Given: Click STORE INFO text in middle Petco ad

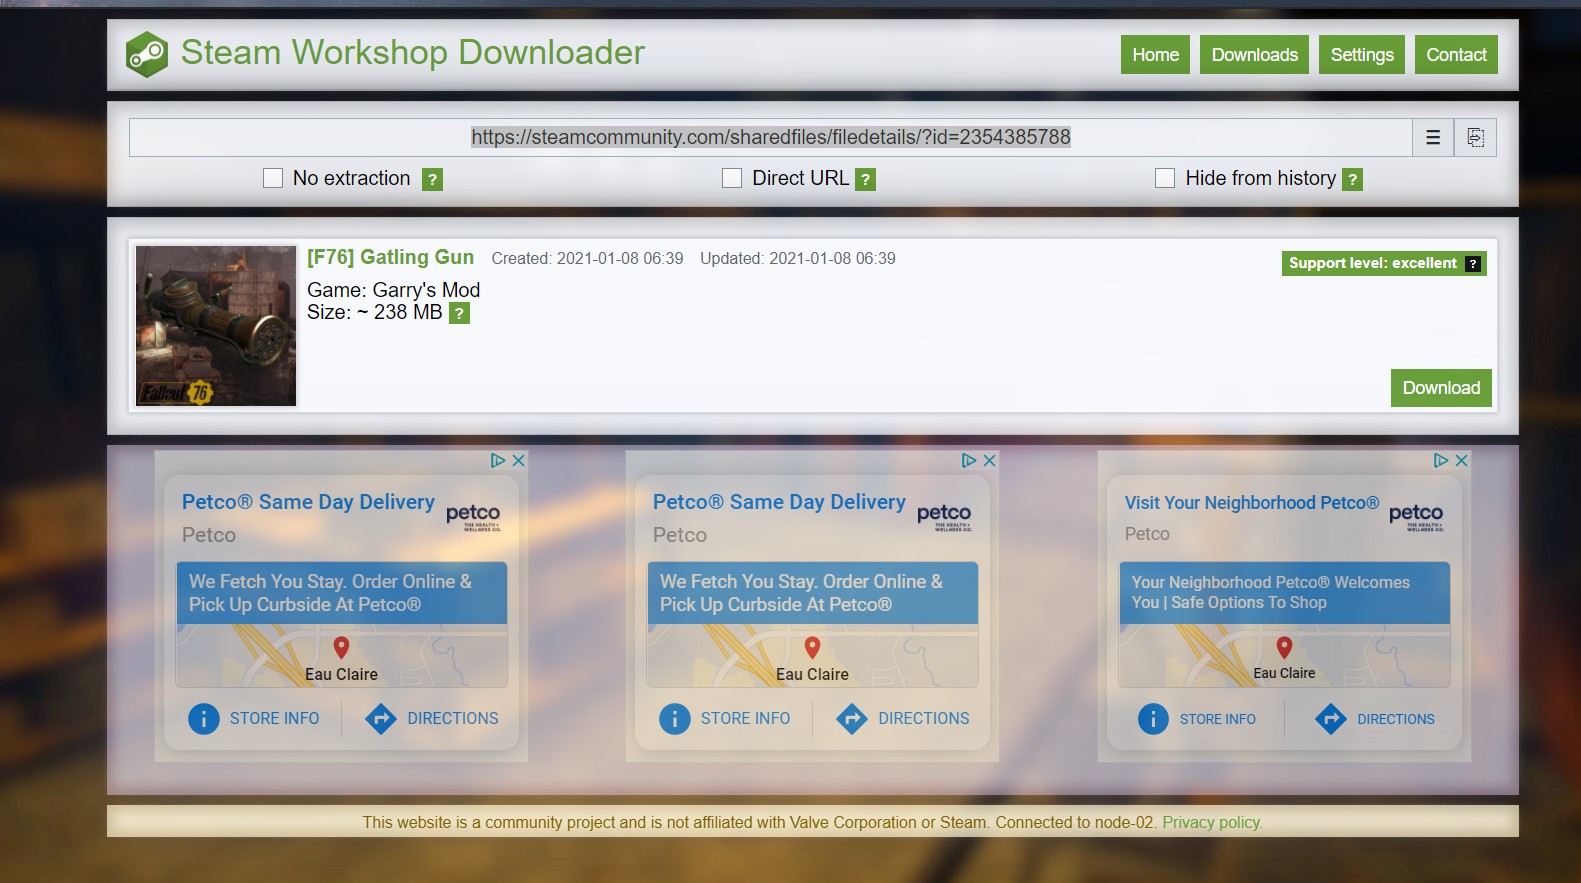Looking at the screenshot, I should [x=745, y=718].
